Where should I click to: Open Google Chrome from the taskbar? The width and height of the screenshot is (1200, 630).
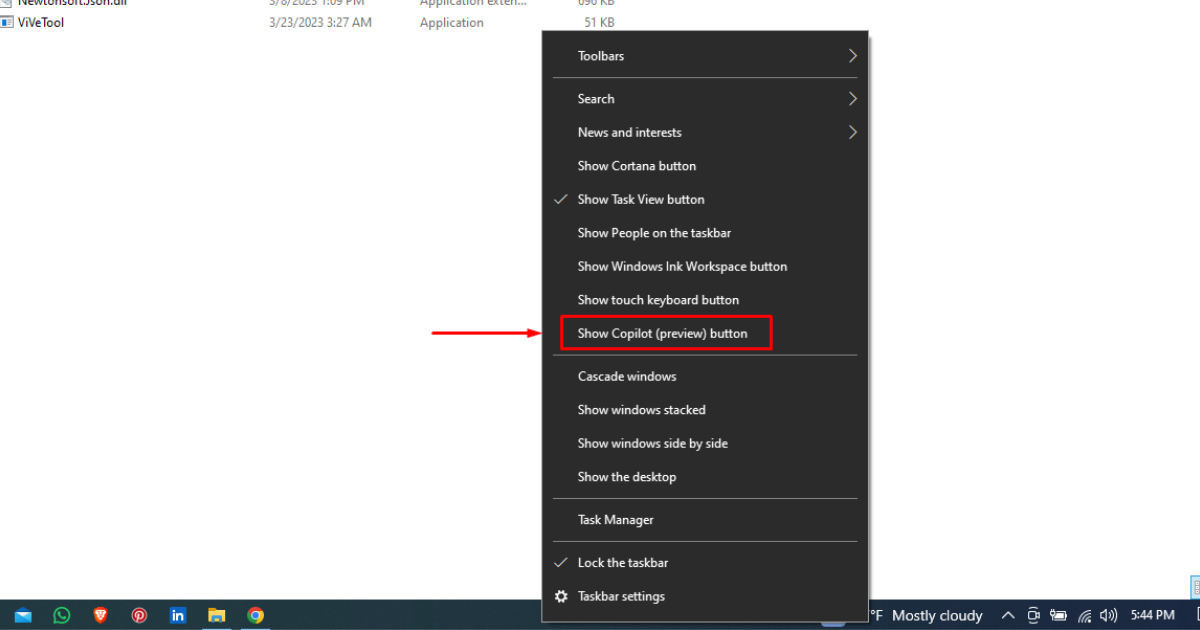pyautogui.click(x=255, y=615)
